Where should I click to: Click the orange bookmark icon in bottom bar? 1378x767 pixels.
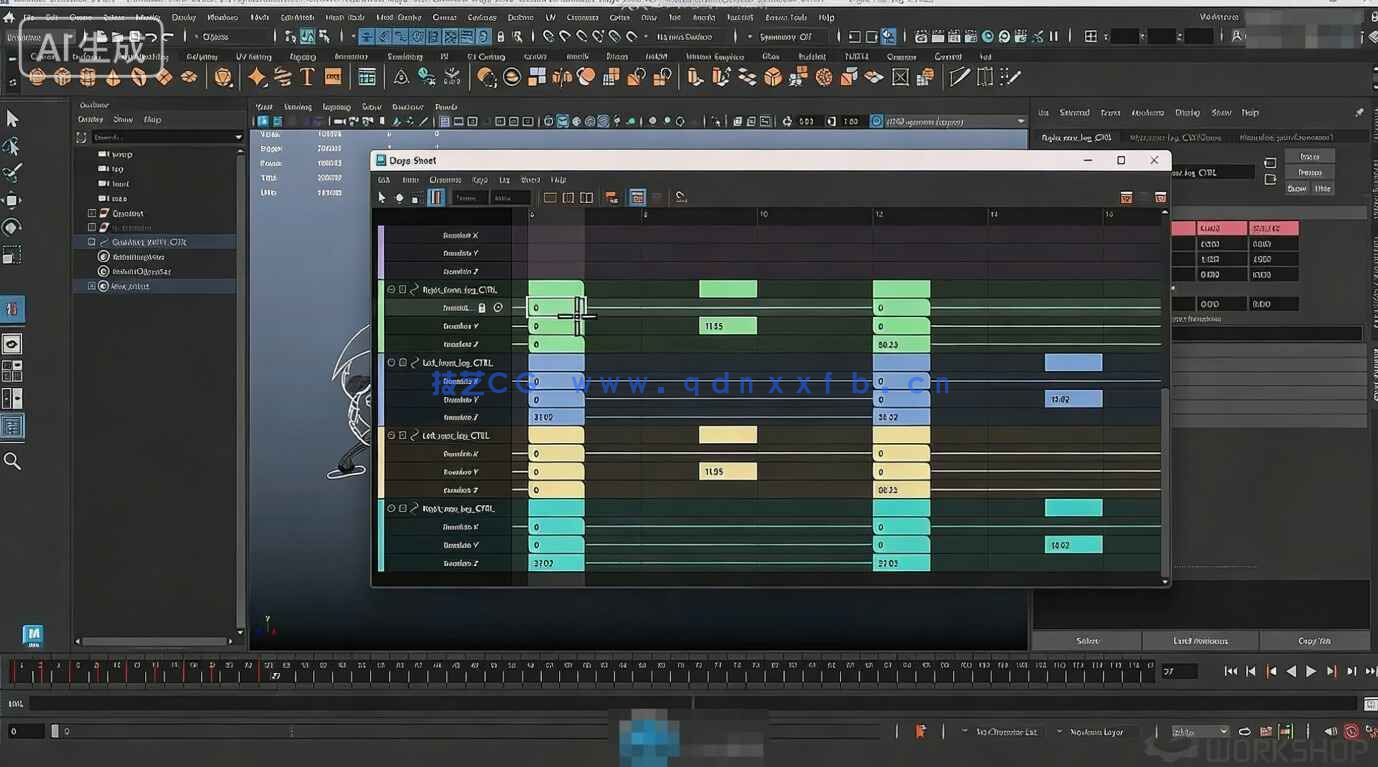(x=920, y=732)
